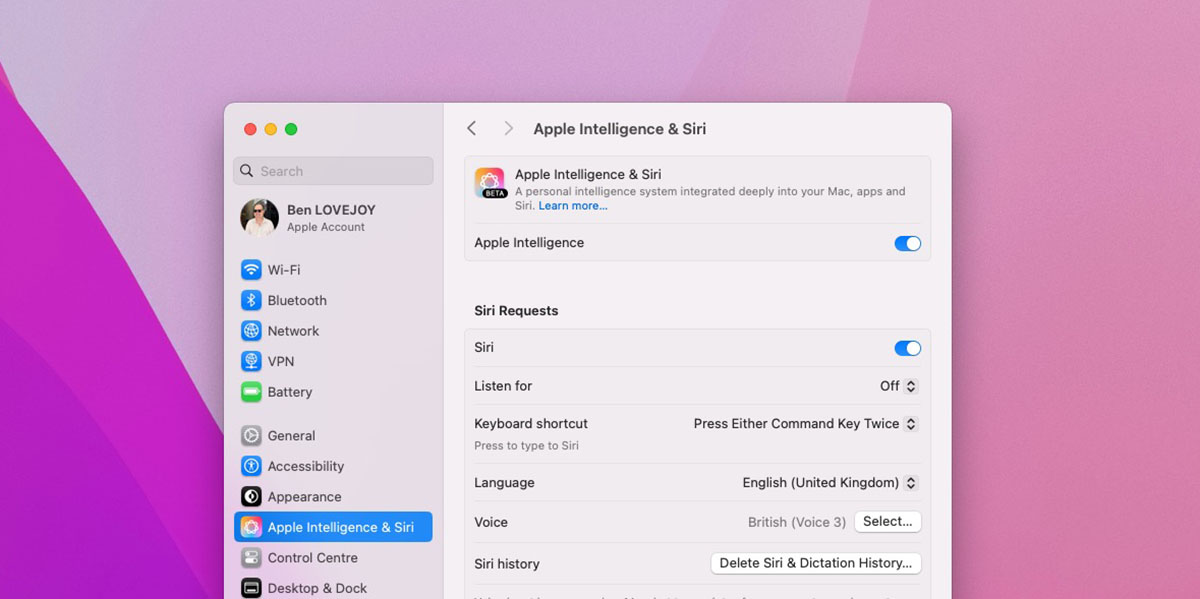The height and width of the screenshot is (599, 1200).
Task: Follow the Learn more… link
Action: 572,206
